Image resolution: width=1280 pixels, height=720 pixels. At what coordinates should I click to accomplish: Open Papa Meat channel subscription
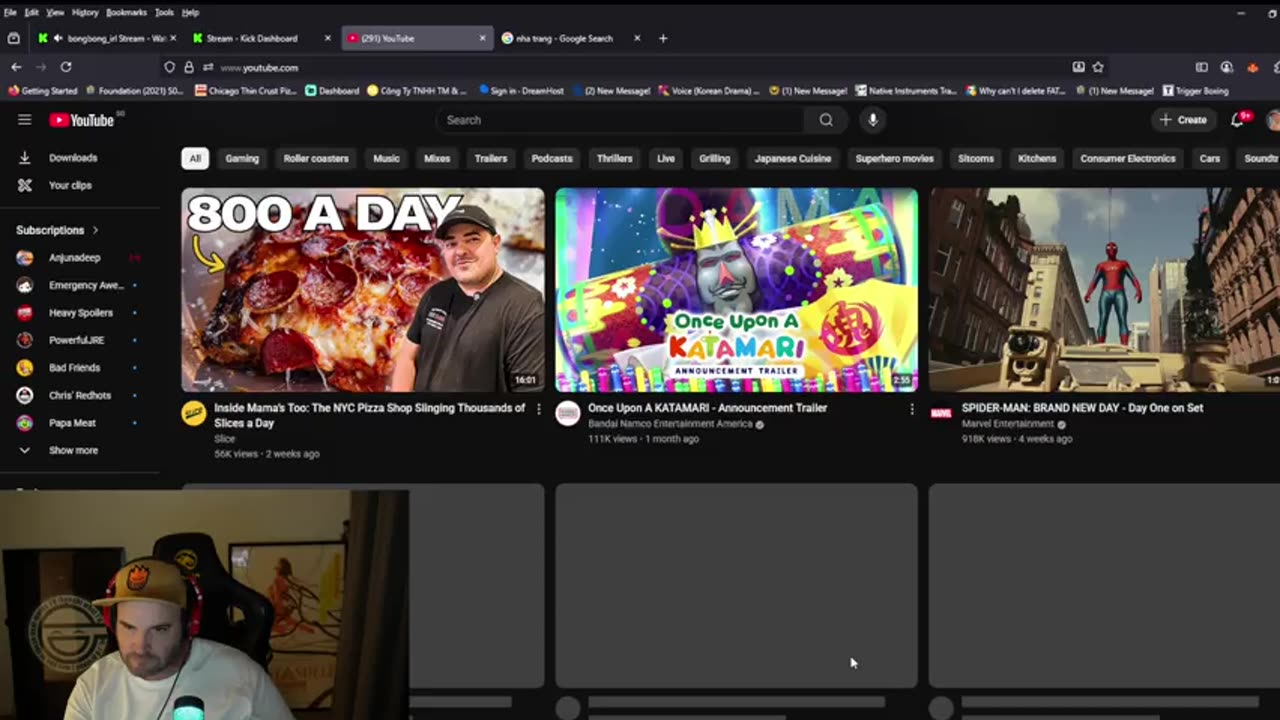[75, 423]
